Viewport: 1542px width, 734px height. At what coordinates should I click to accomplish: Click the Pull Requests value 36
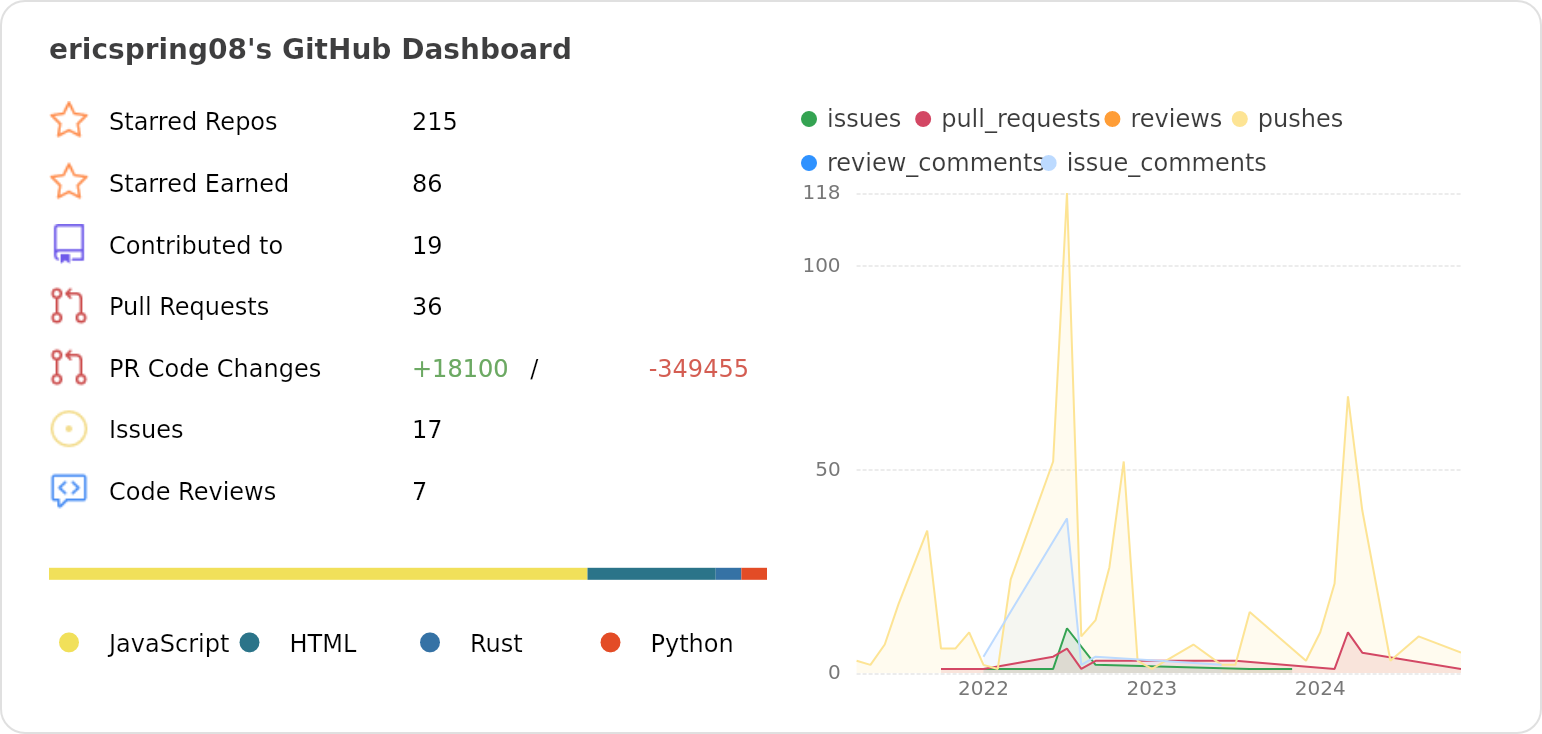(x=427, y=307)
